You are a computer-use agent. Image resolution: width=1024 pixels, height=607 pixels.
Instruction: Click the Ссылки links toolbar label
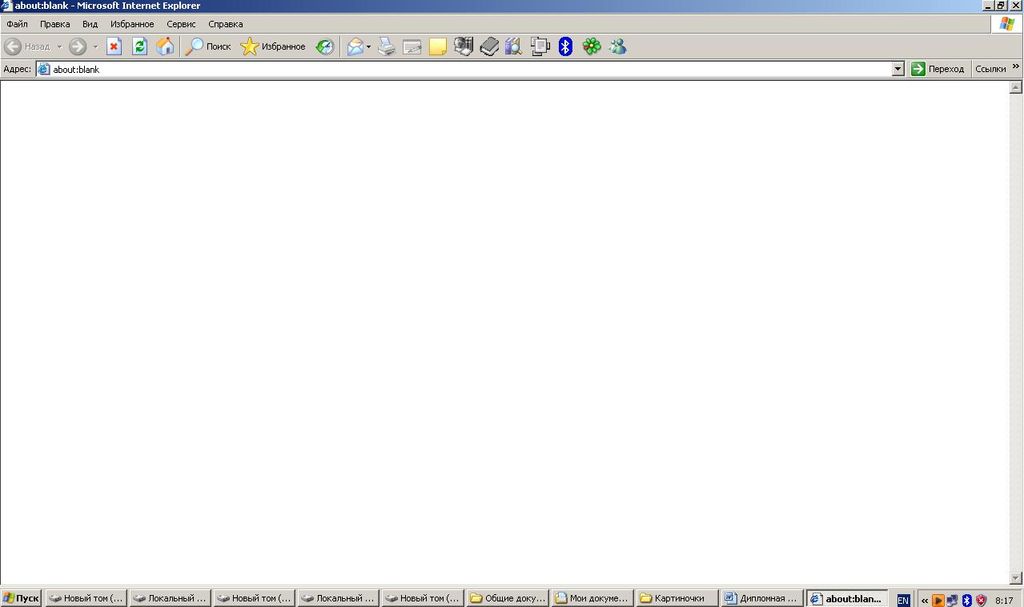point(990,69)
